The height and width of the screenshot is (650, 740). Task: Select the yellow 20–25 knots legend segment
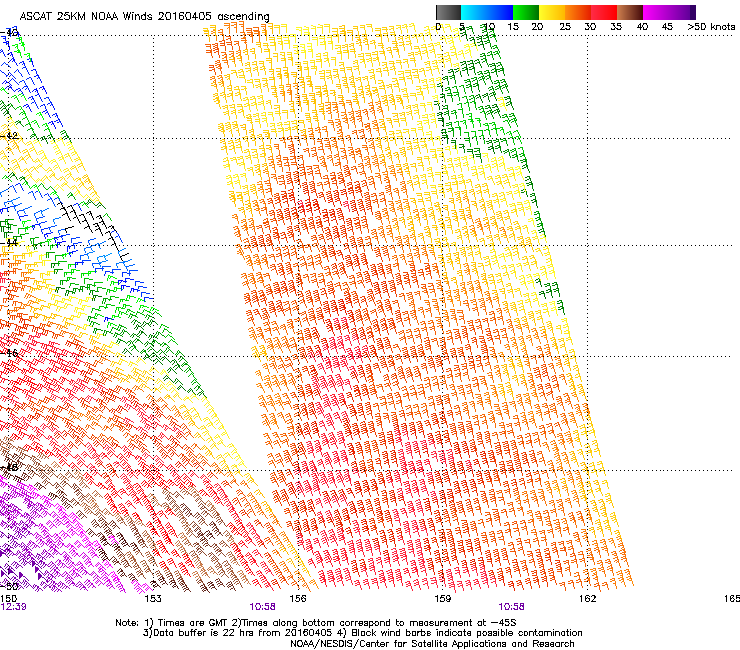coord(552,12)
